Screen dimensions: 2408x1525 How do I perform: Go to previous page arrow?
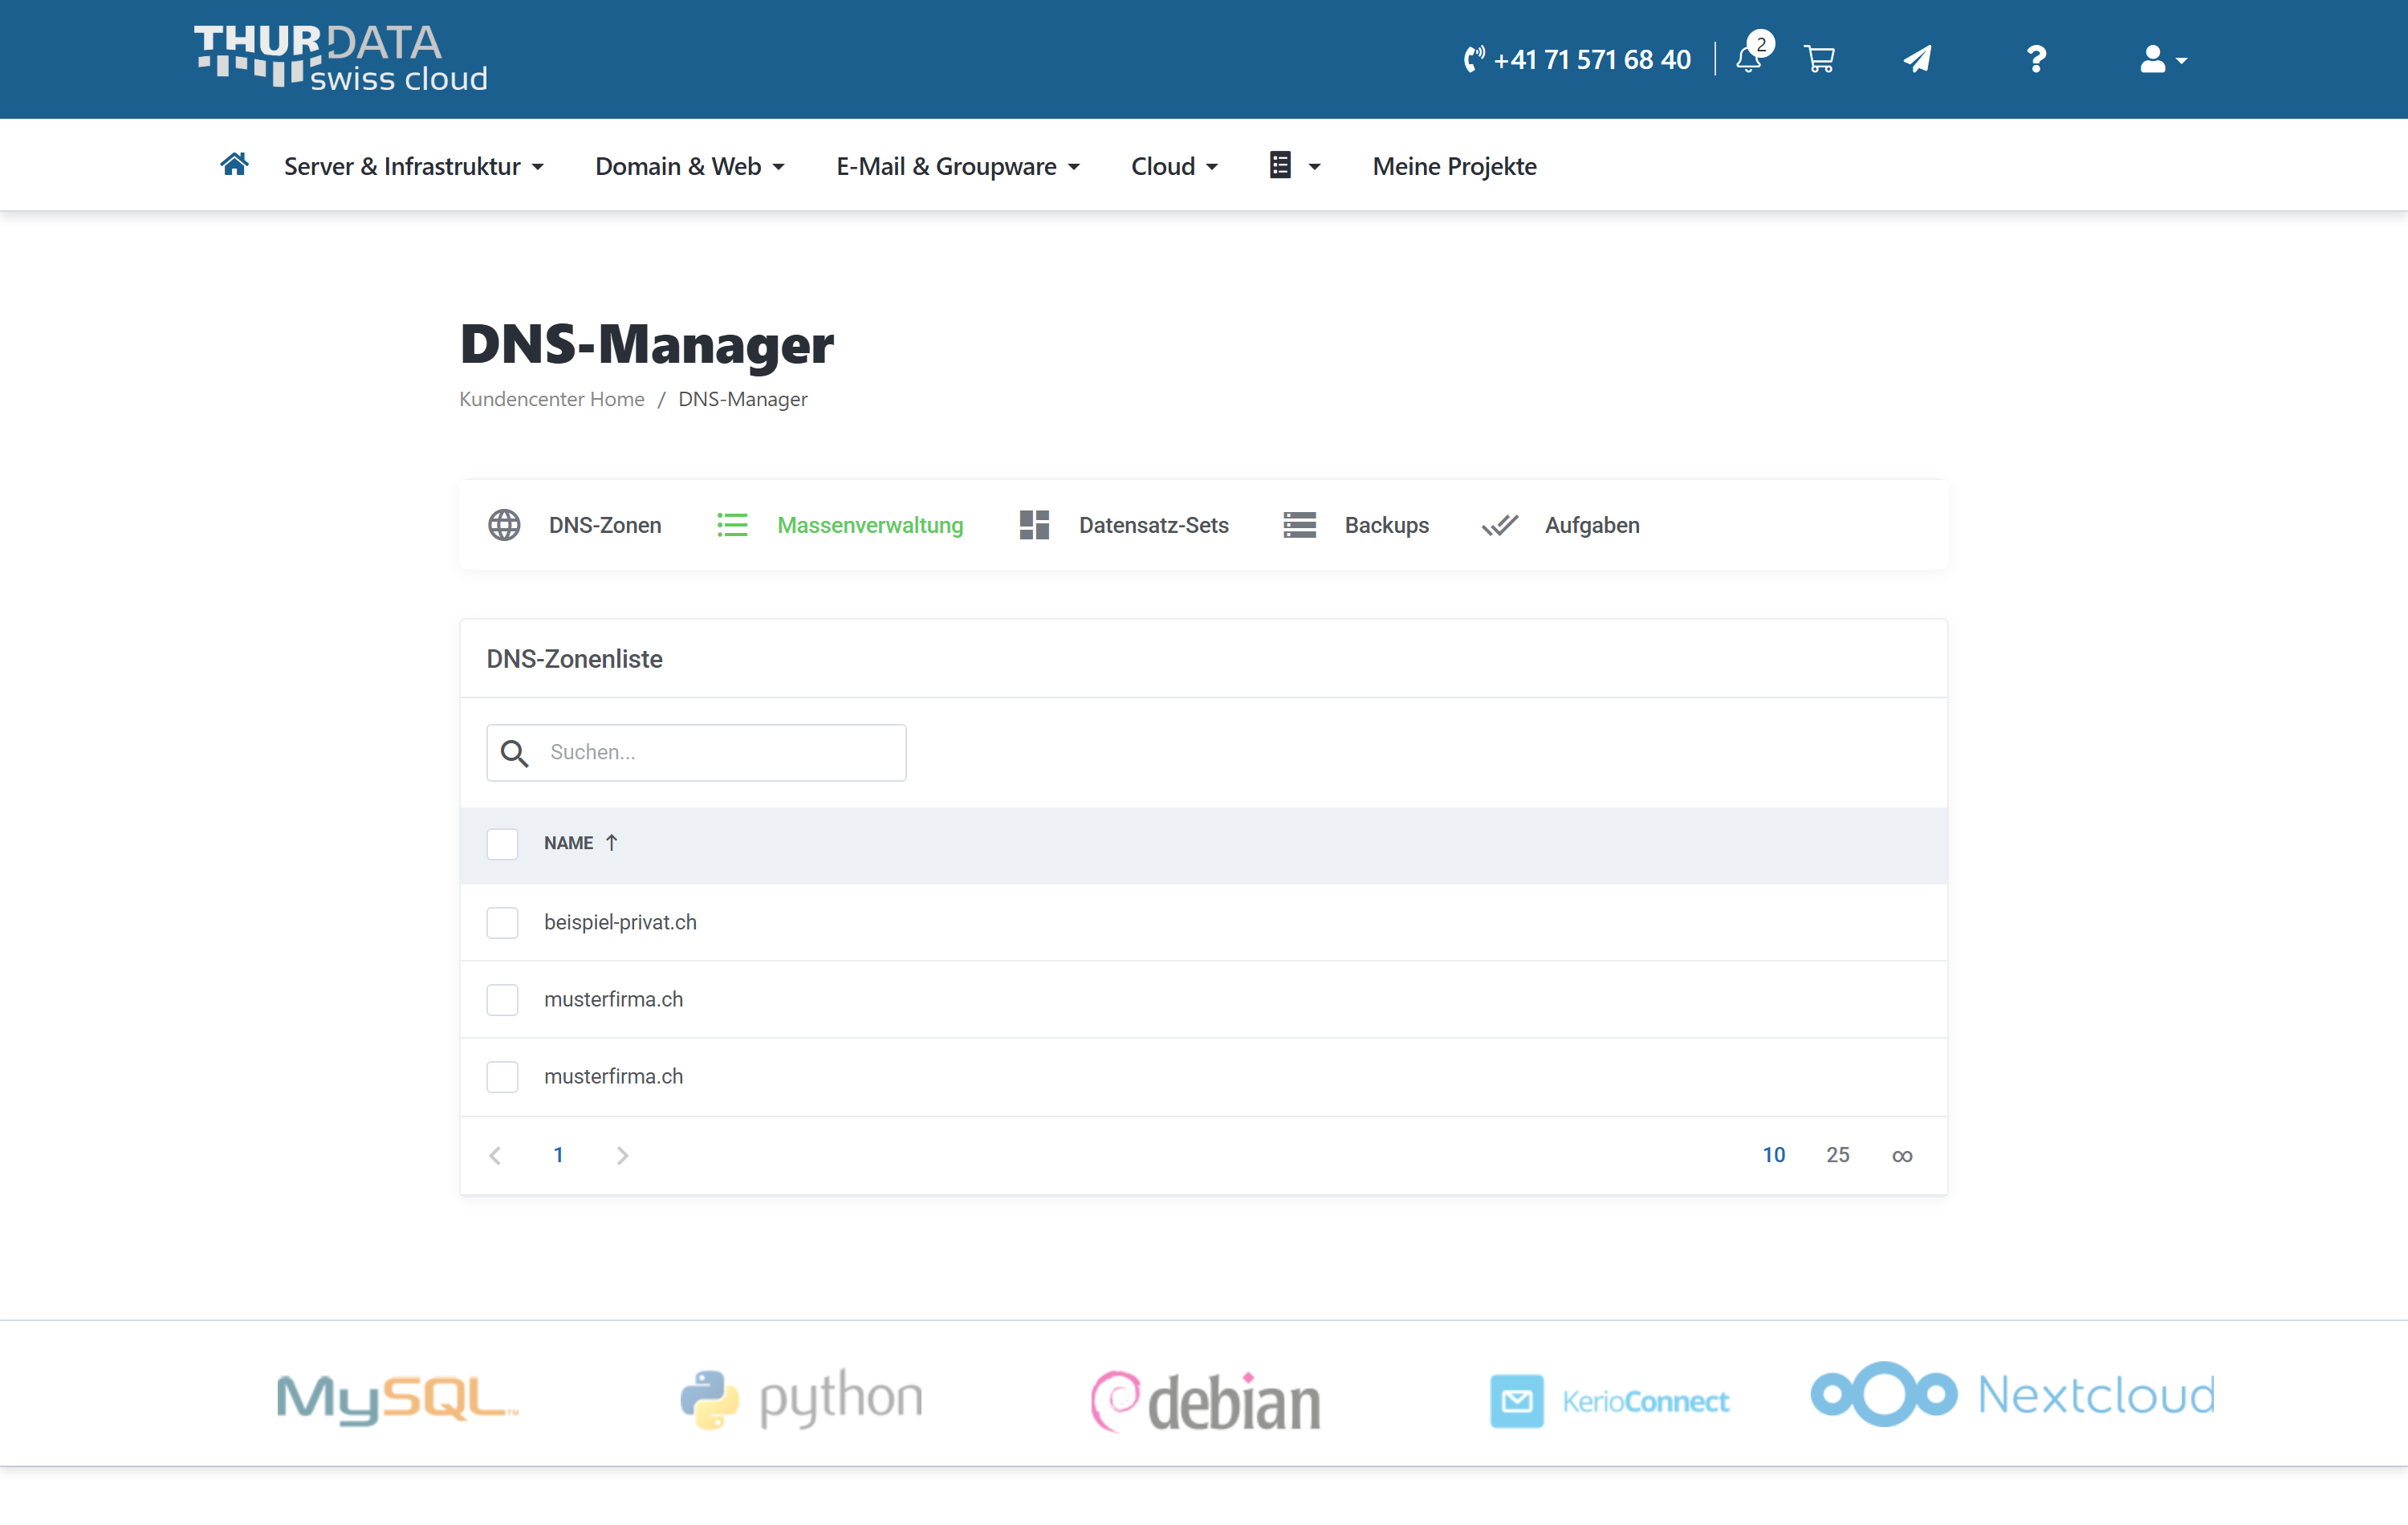click(495, 1156)
